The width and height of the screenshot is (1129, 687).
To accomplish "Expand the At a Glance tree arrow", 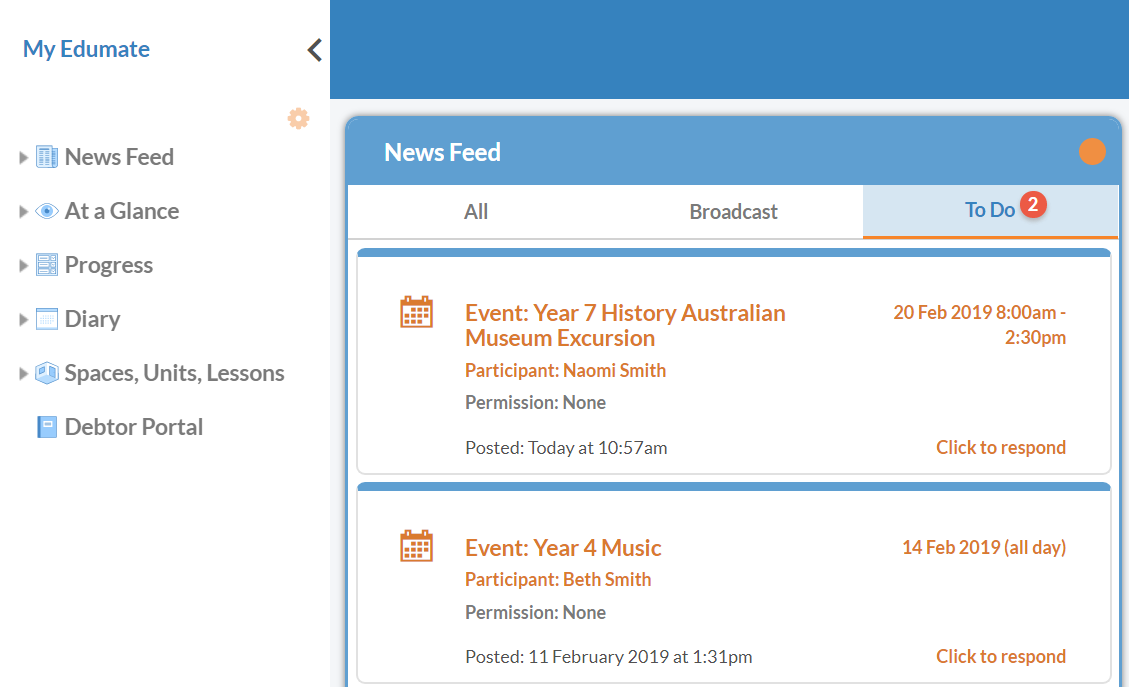I will 24,211.
